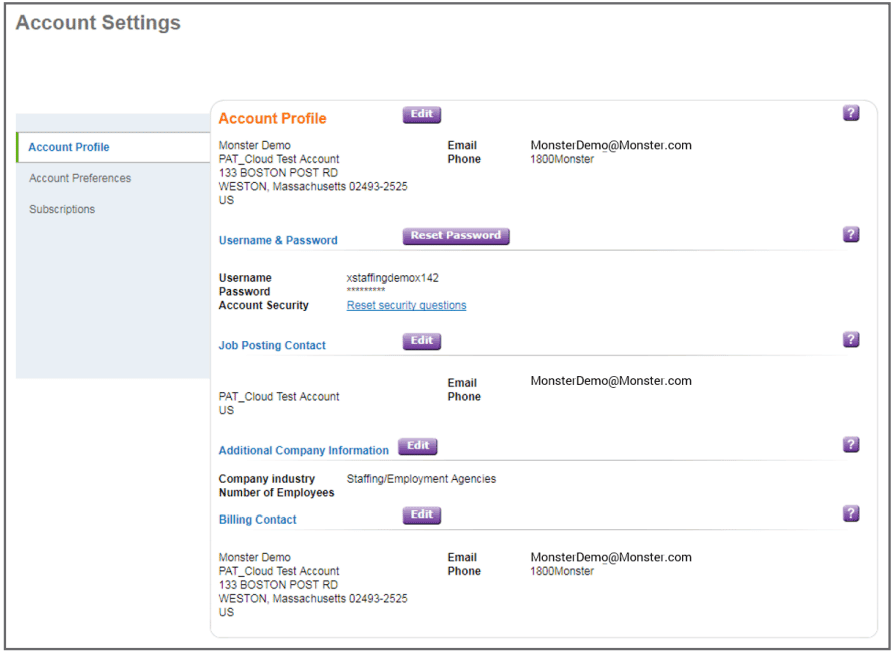This screenshot has width=895, height=657.
Task: Show help for Additional Company Information
Action: pyautogui.click(x=851, y=445)
